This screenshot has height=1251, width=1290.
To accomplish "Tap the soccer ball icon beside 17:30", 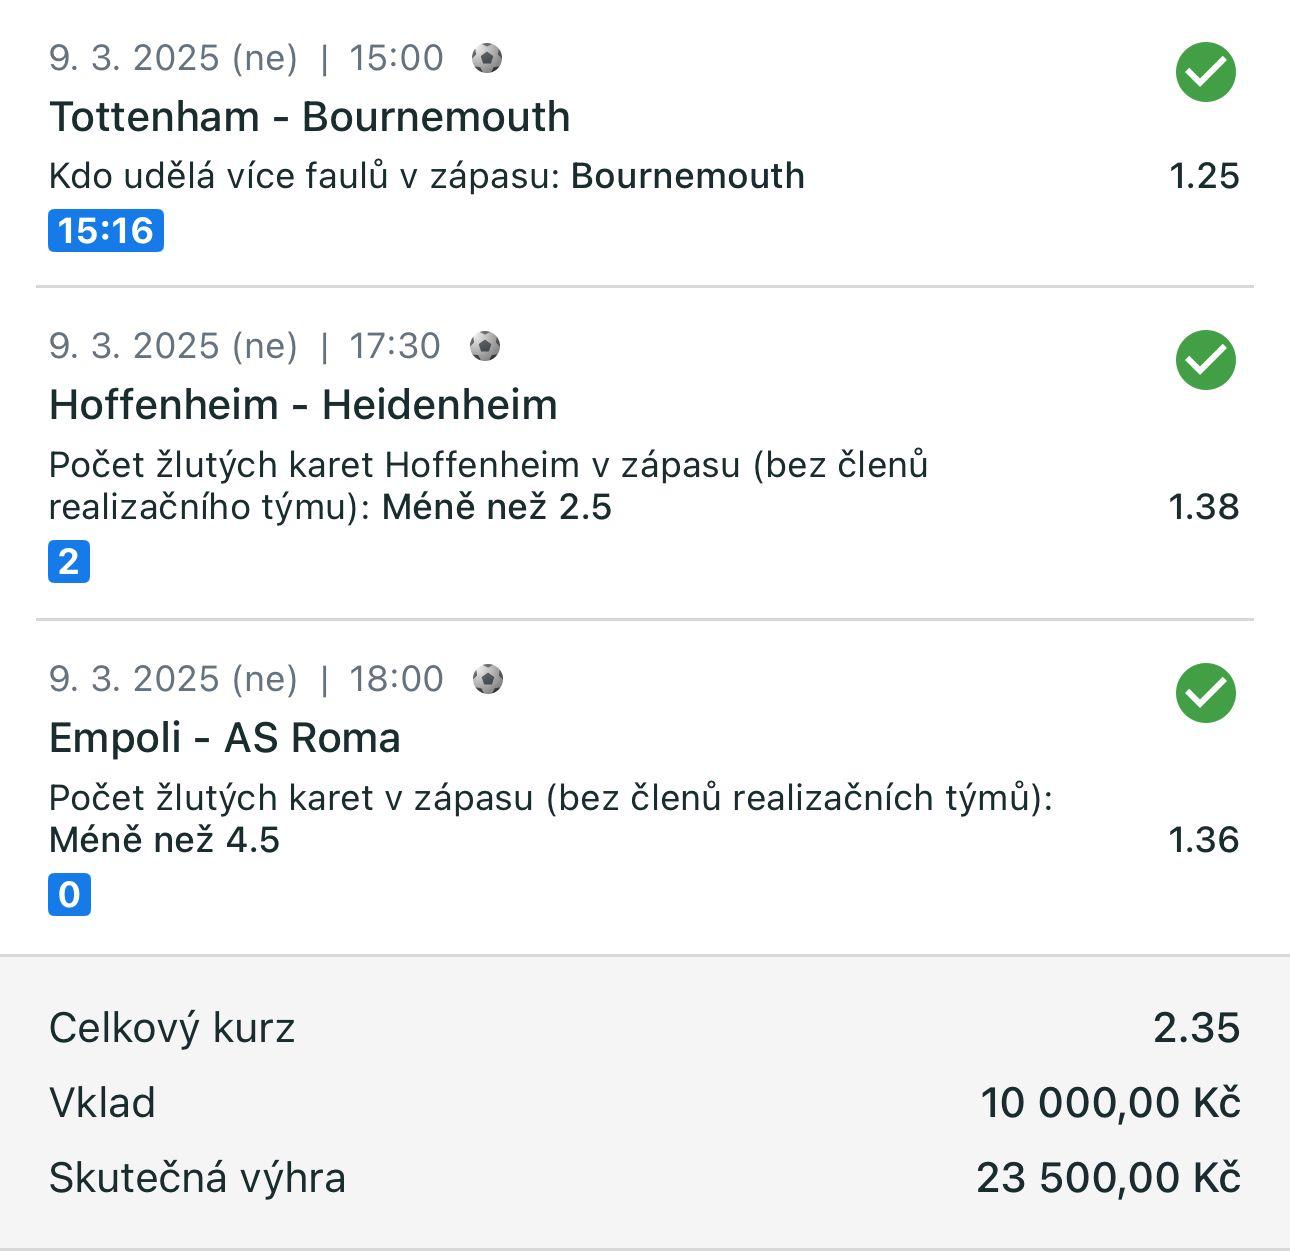I will 485,347.
